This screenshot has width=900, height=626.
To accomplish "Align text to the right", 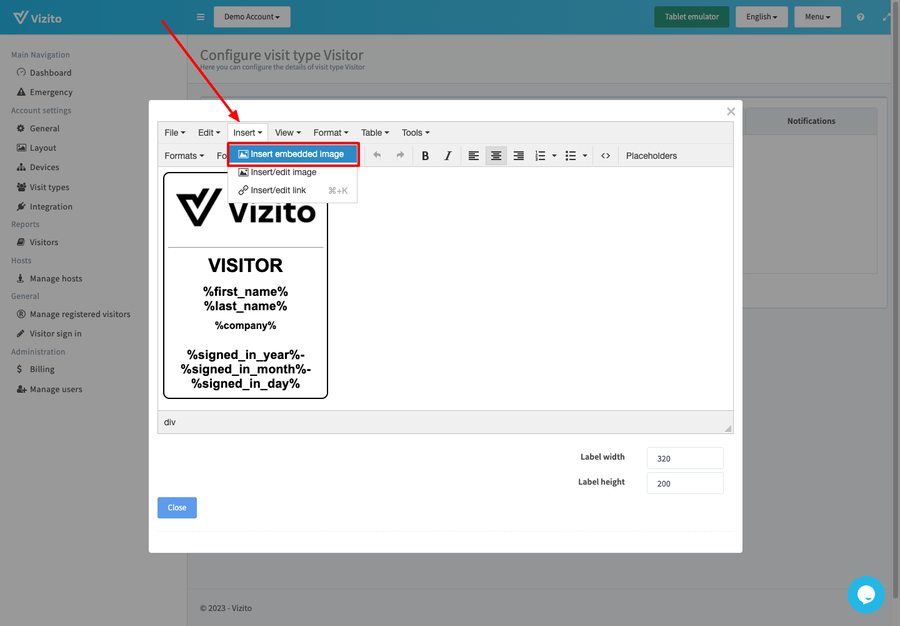I will click(x=518, y=156).
